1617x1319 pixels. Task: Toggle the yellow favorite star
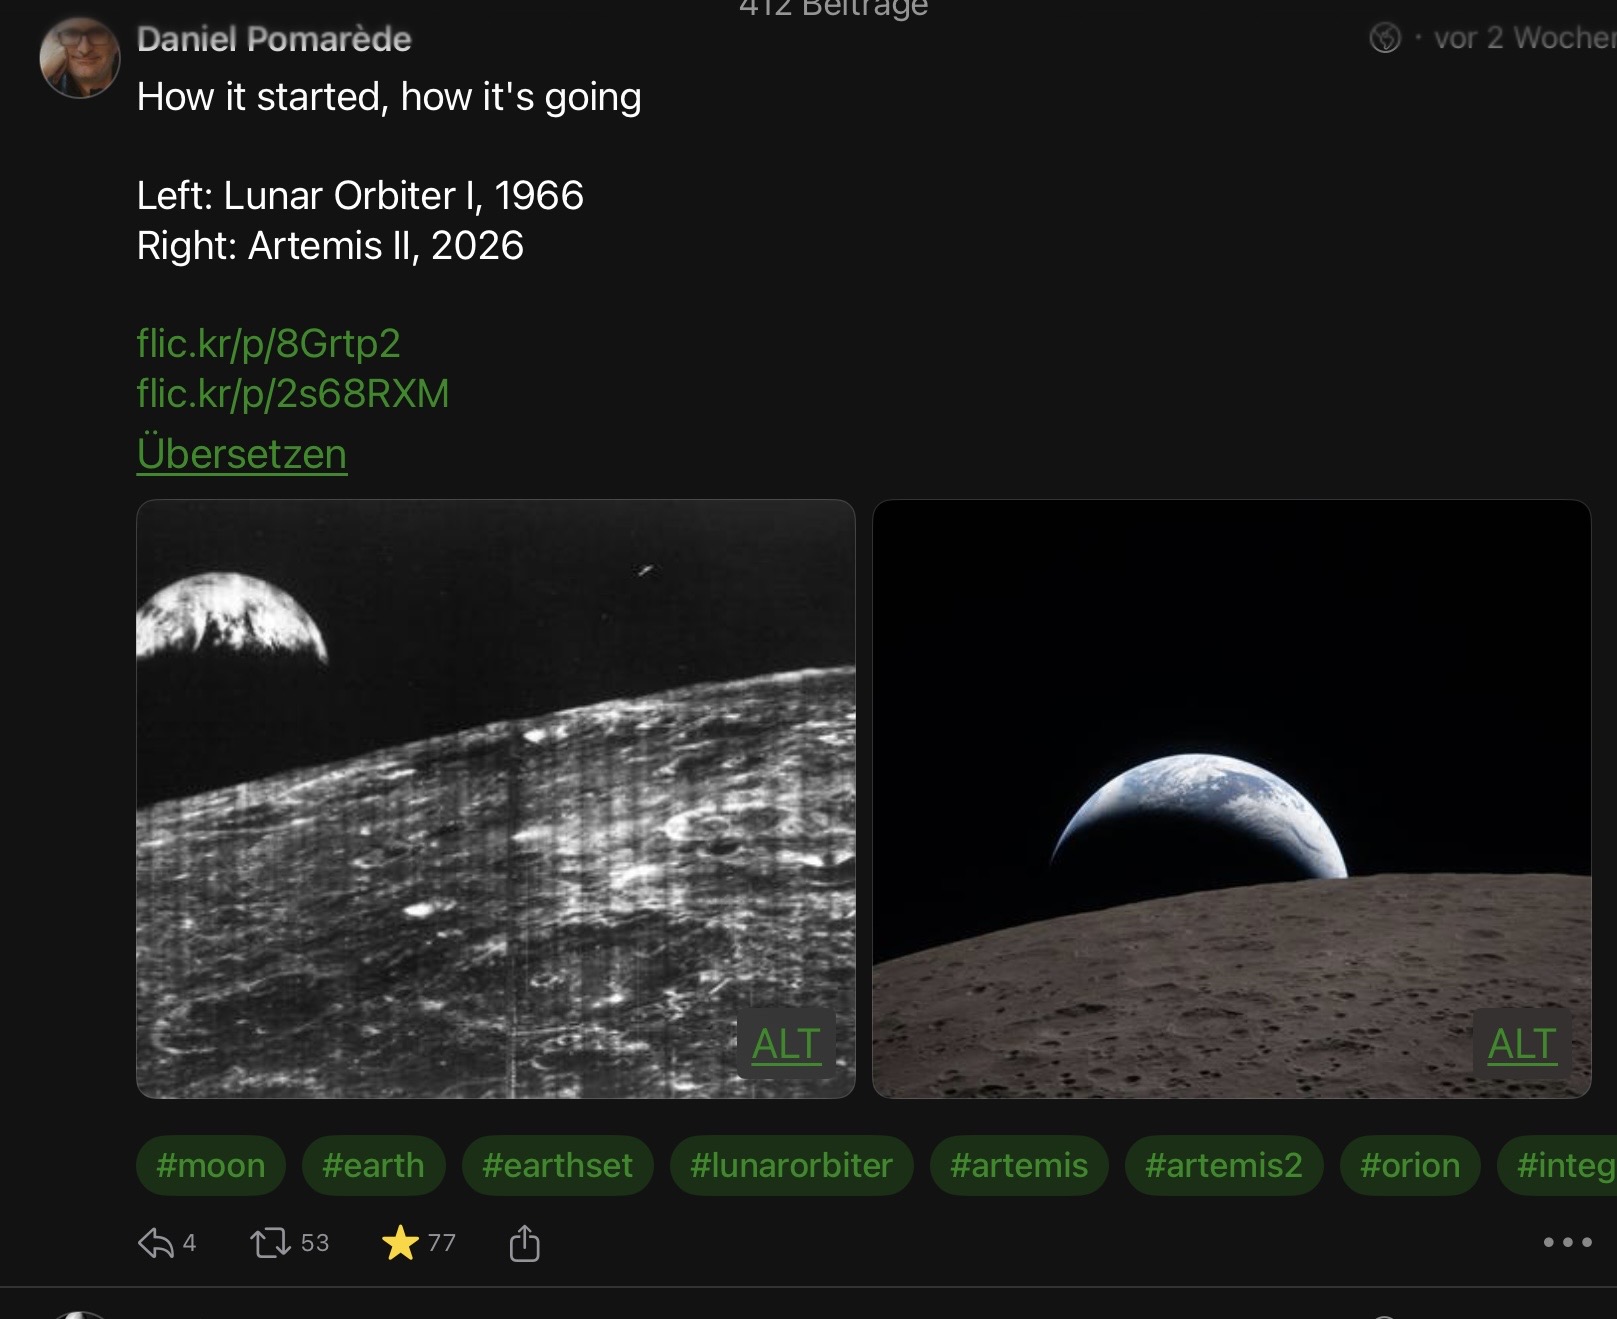[400, 1243]
